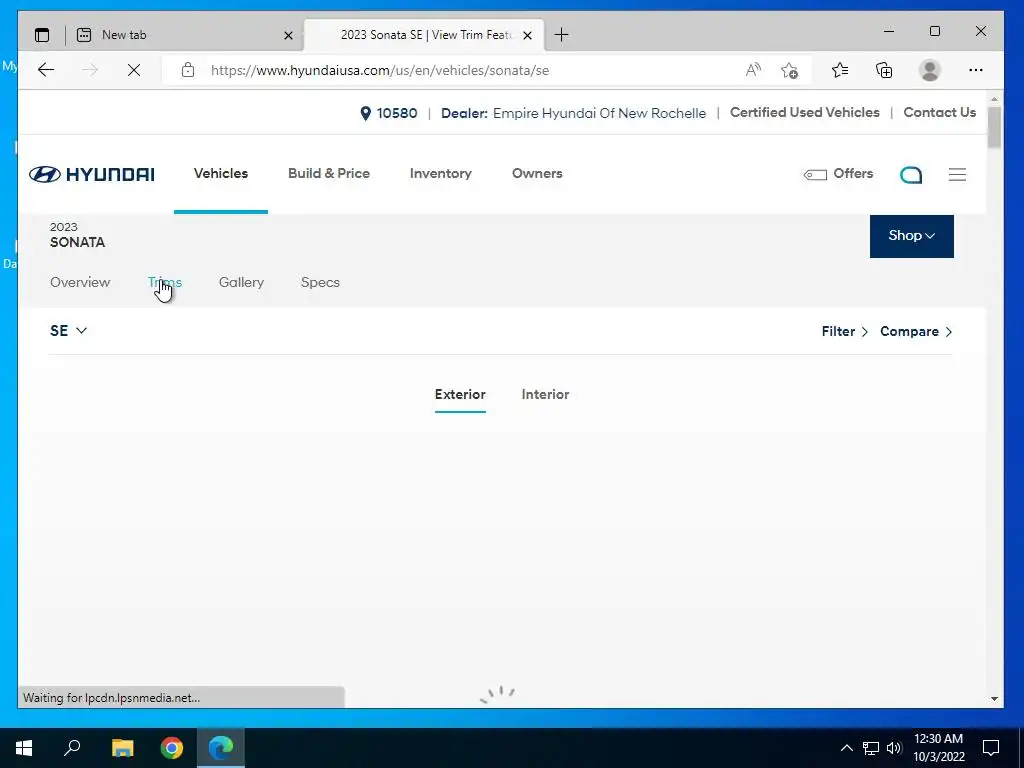Click the scrollbar down arrow
The width and height of the screenshot is (1024, 768).
tap(994, 698)
